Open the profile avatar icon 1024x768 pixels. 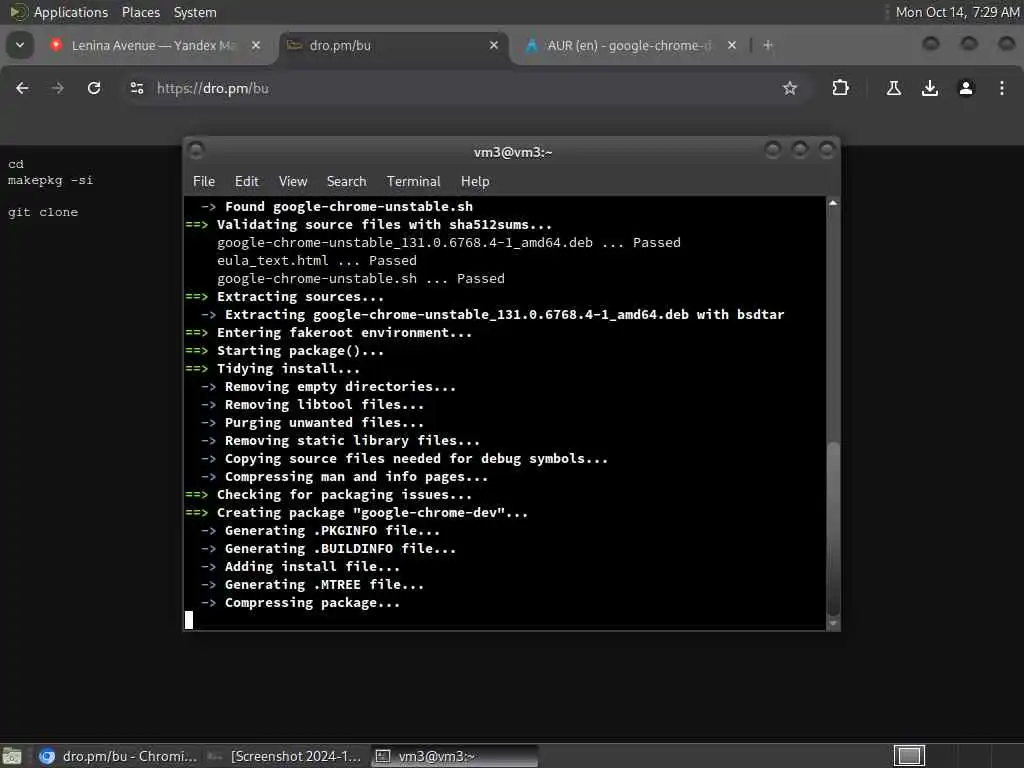click(x=966, y=88)
